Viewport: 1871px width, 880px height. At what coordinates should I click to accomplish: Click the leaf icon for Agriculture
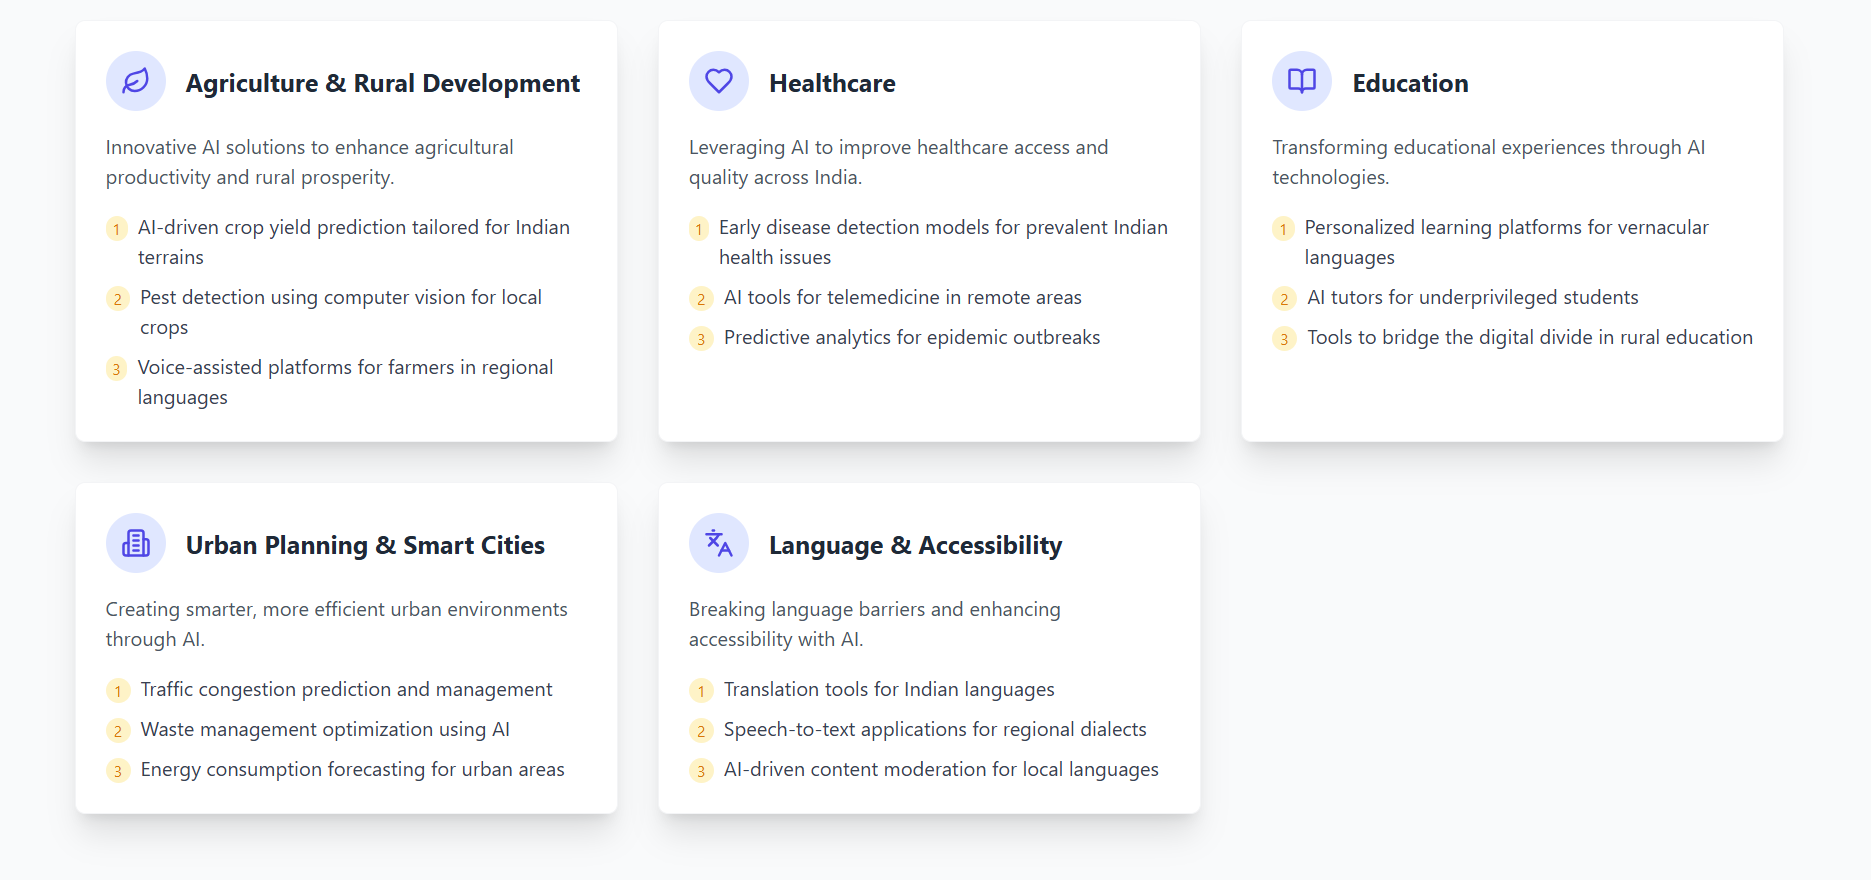(x=136, y=81)
